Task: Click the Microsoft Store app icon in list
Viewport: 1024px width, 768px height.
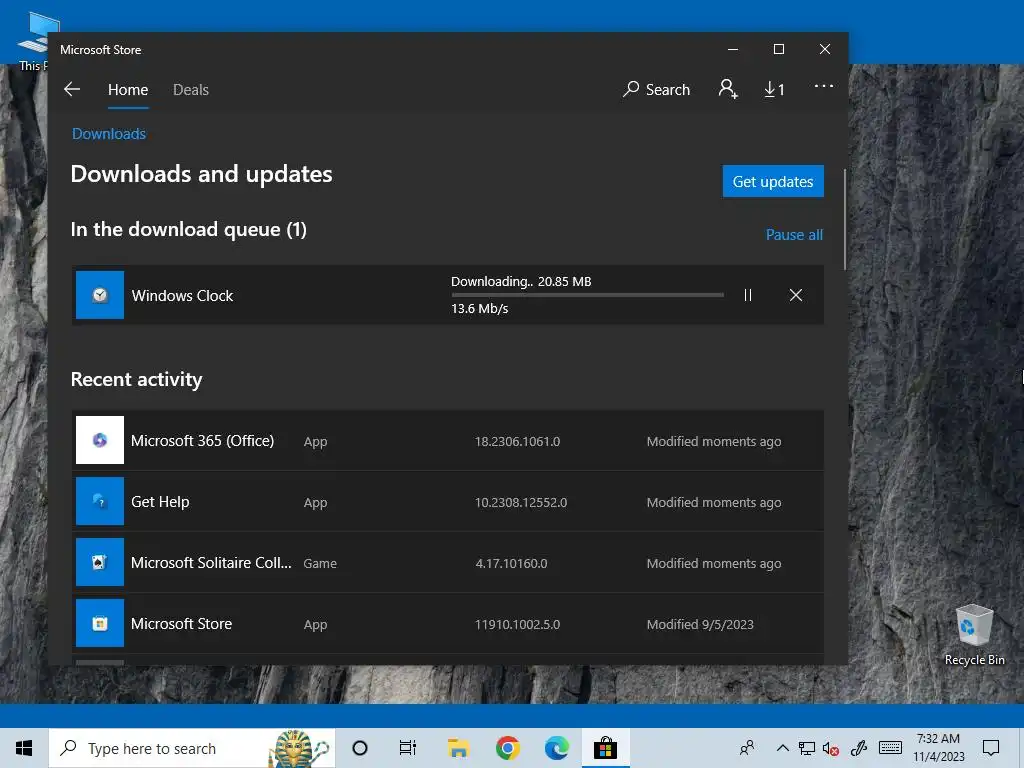Action: point(100,623)
